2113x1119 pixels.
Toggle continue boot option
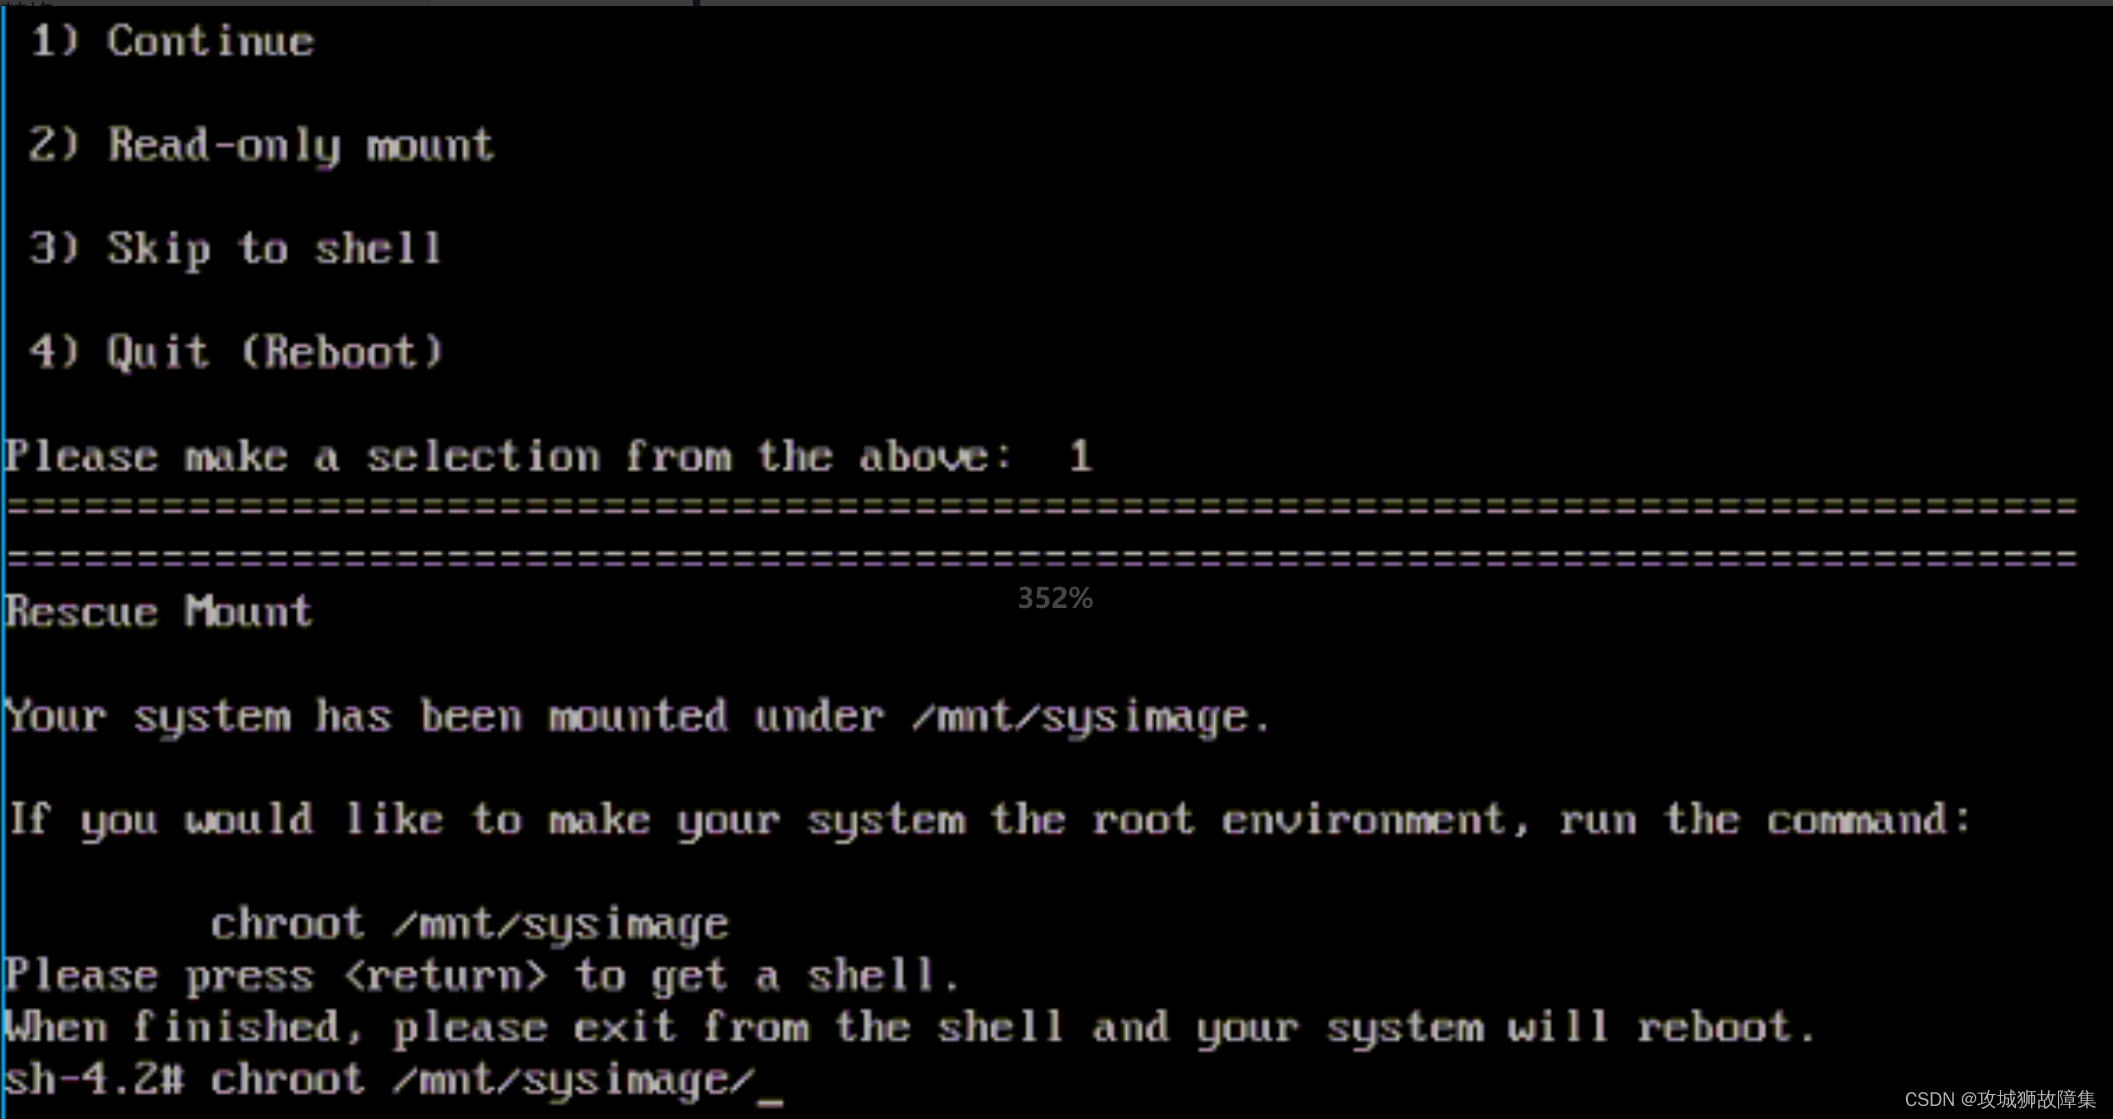click(159, 42)
